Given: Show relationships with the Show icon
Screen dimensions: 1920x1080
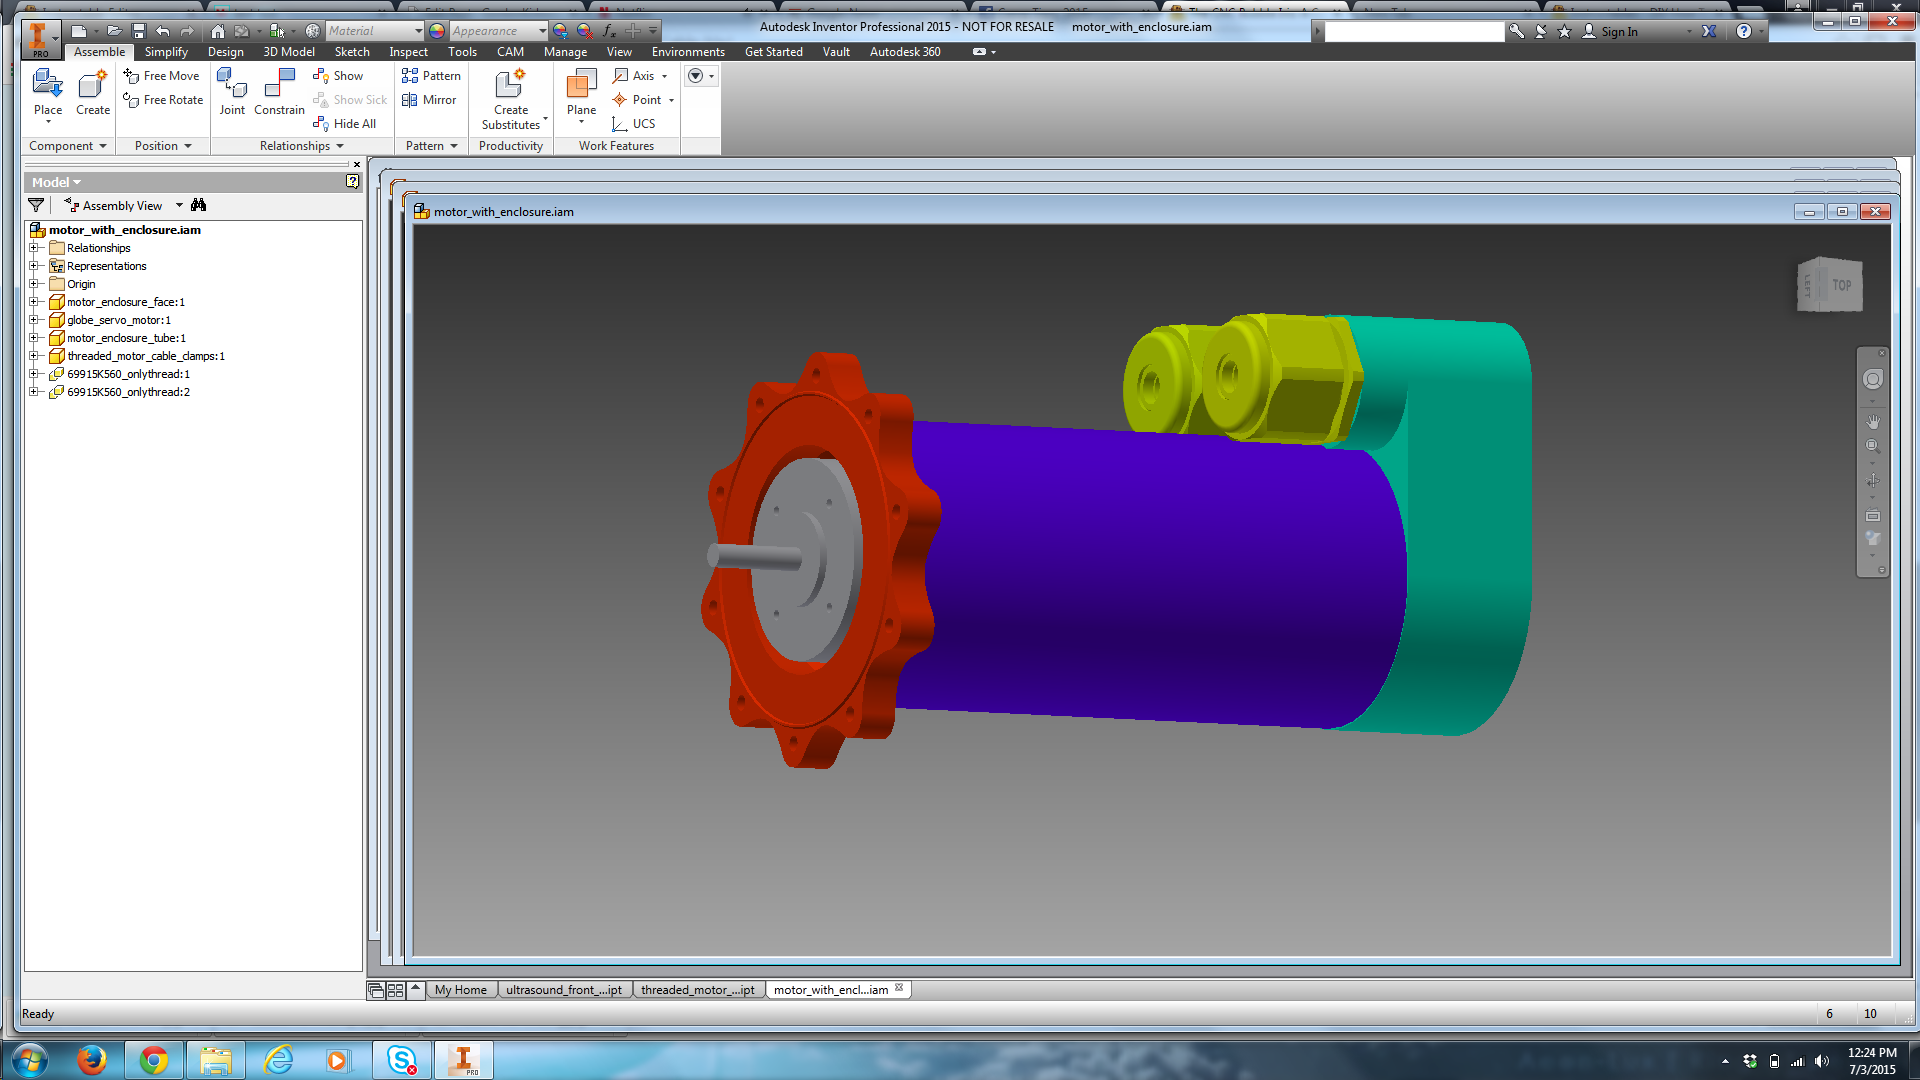Looking at the screenshot, I should (x=337, y=76).
